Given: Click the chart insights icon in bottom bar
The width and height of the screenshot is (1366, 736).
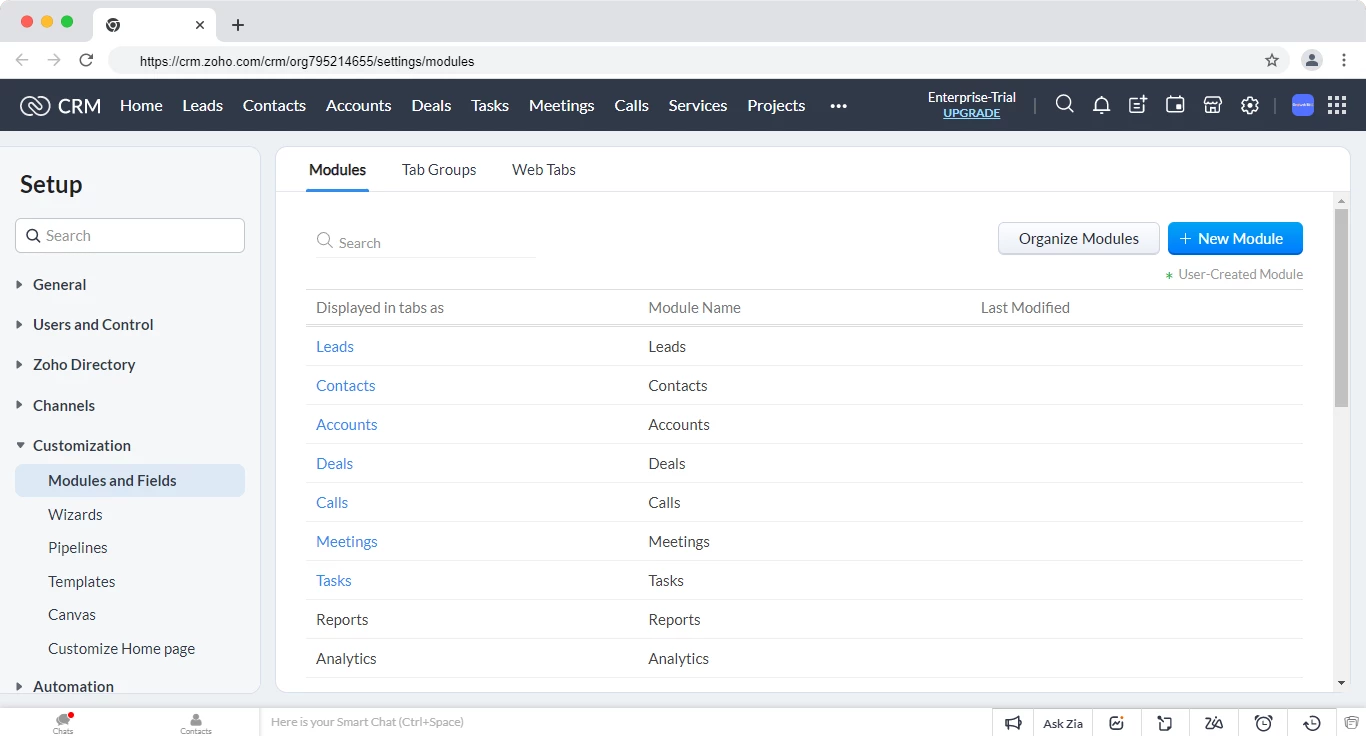Looking at the screenshot, I should (1116, 723).
